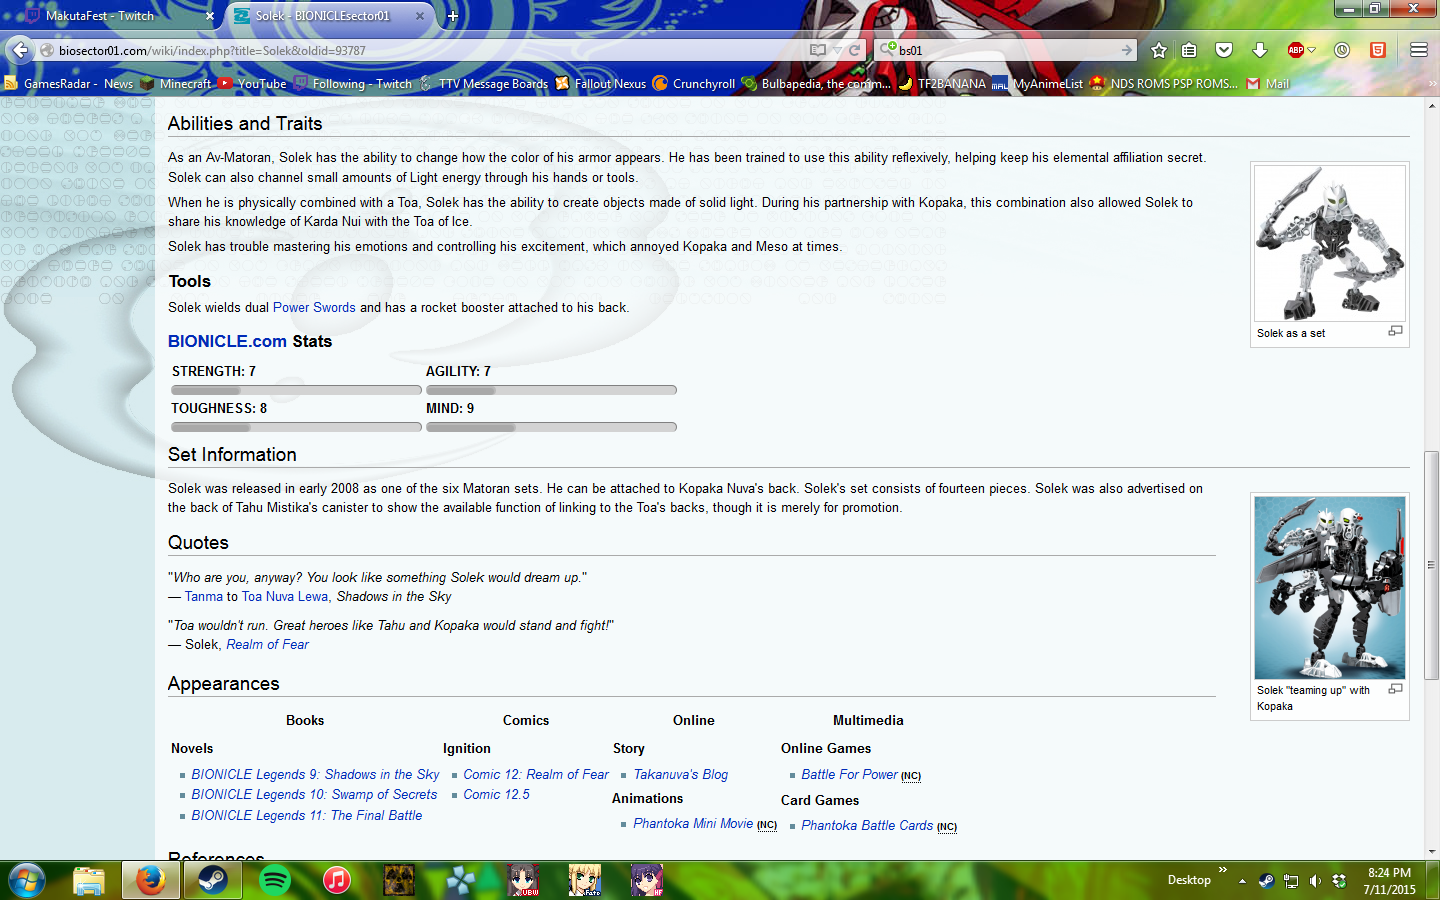The width and height of the screenshot is (1440, 900).
Task: Show more bookmarks chevron
Action: 1432,84
